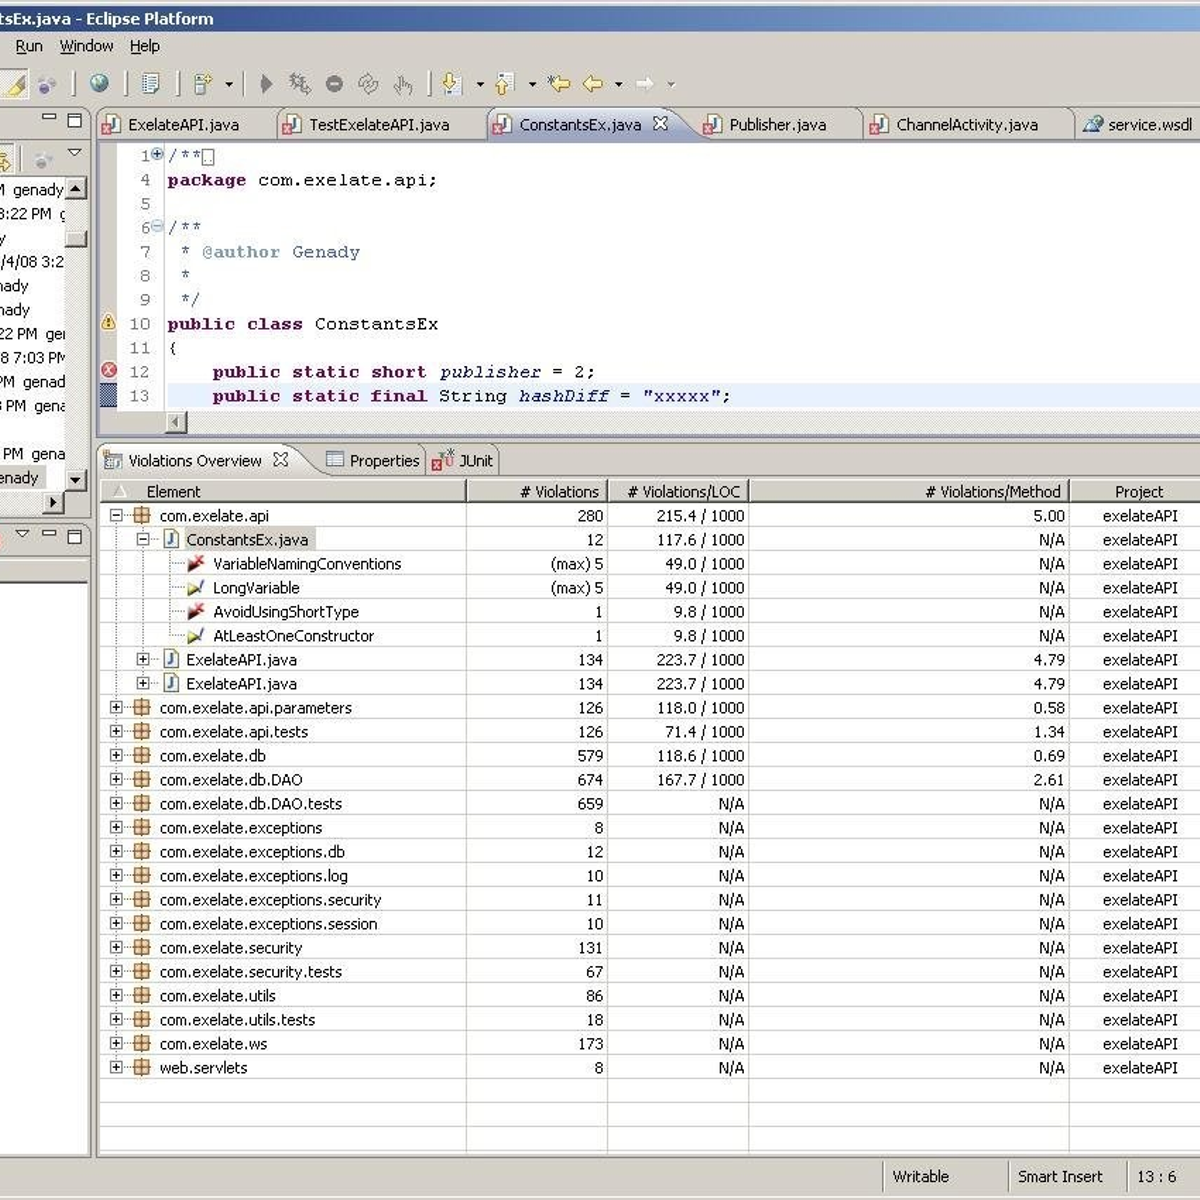The height and width of the screenshot is (1200, 1200).
Task: Switch to the Publisher.java editor tab
Action: point(777,125)
